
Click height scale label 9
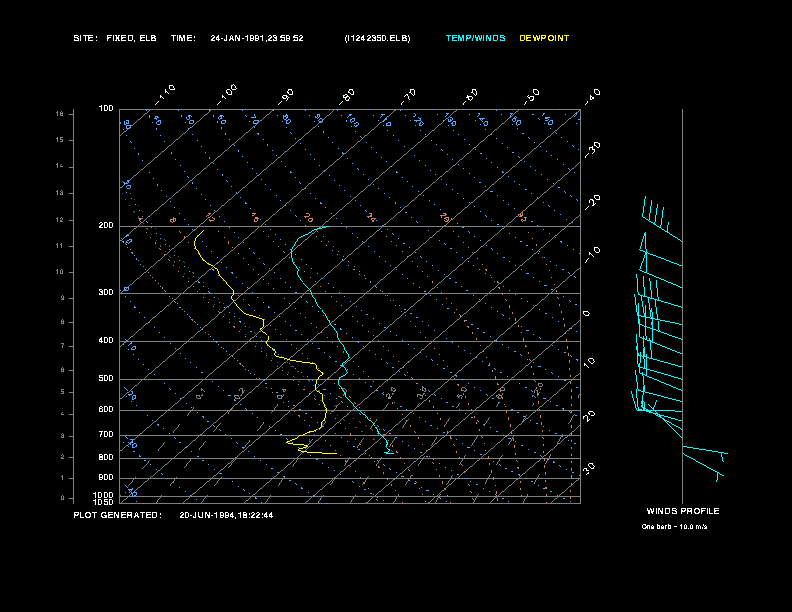(x=62, y=298)
